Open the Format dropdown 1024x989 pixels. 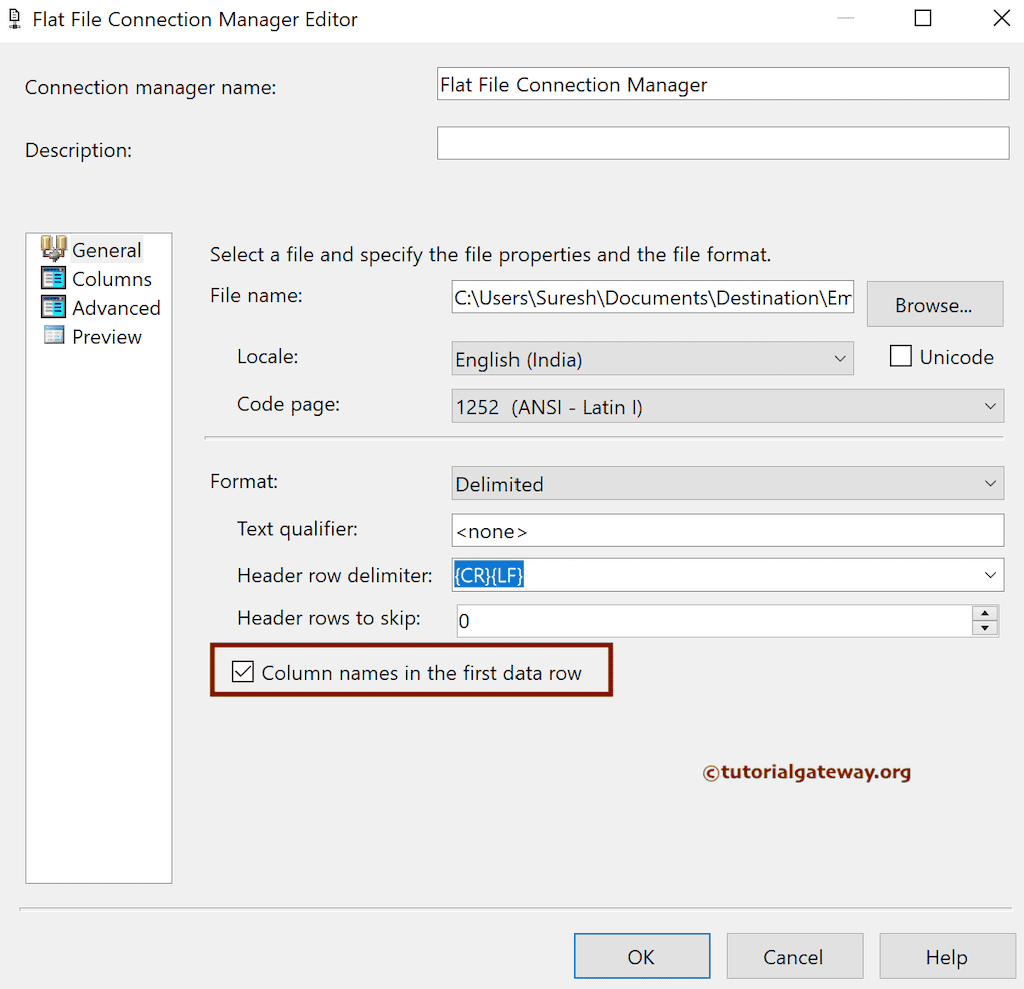[990, 483]
